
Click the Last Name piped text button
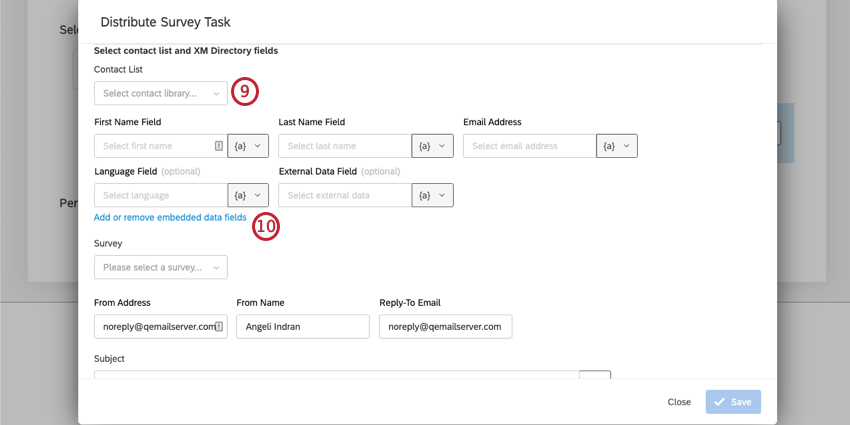tap(432, 146)
